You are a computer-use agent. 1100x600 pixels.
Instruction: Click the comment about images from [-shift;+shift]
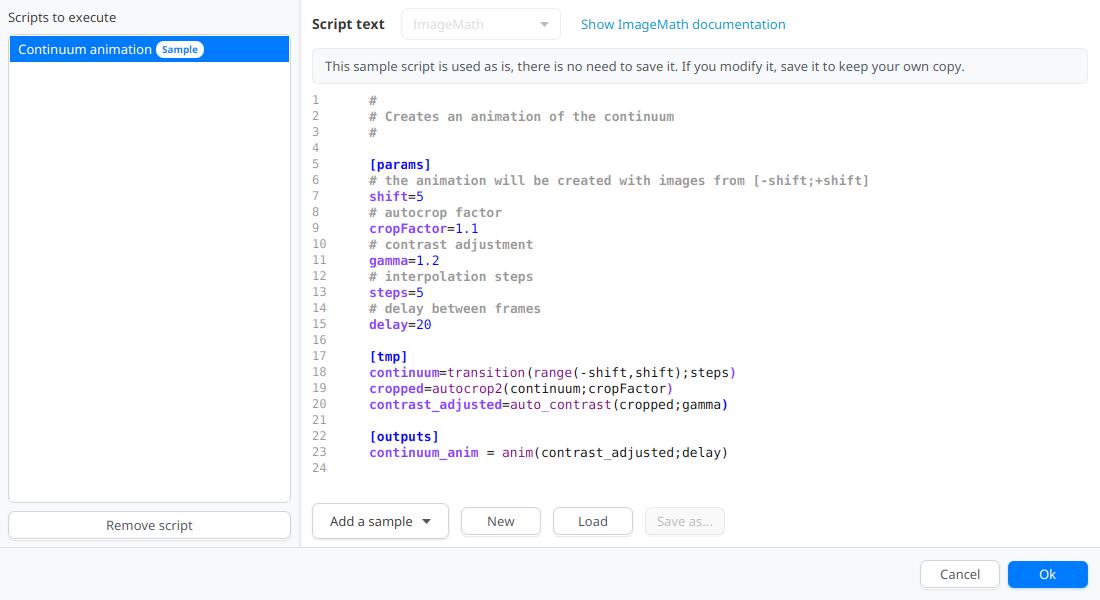(619, 180)
